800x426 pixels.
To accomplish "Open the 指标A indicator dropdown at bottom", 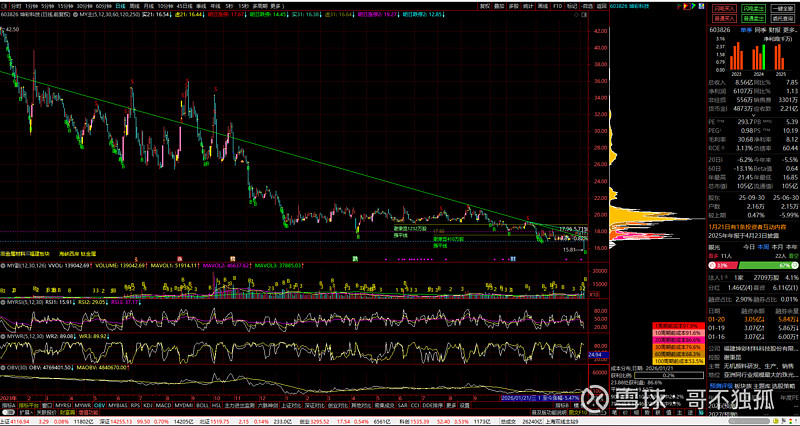I will [8, 407].
